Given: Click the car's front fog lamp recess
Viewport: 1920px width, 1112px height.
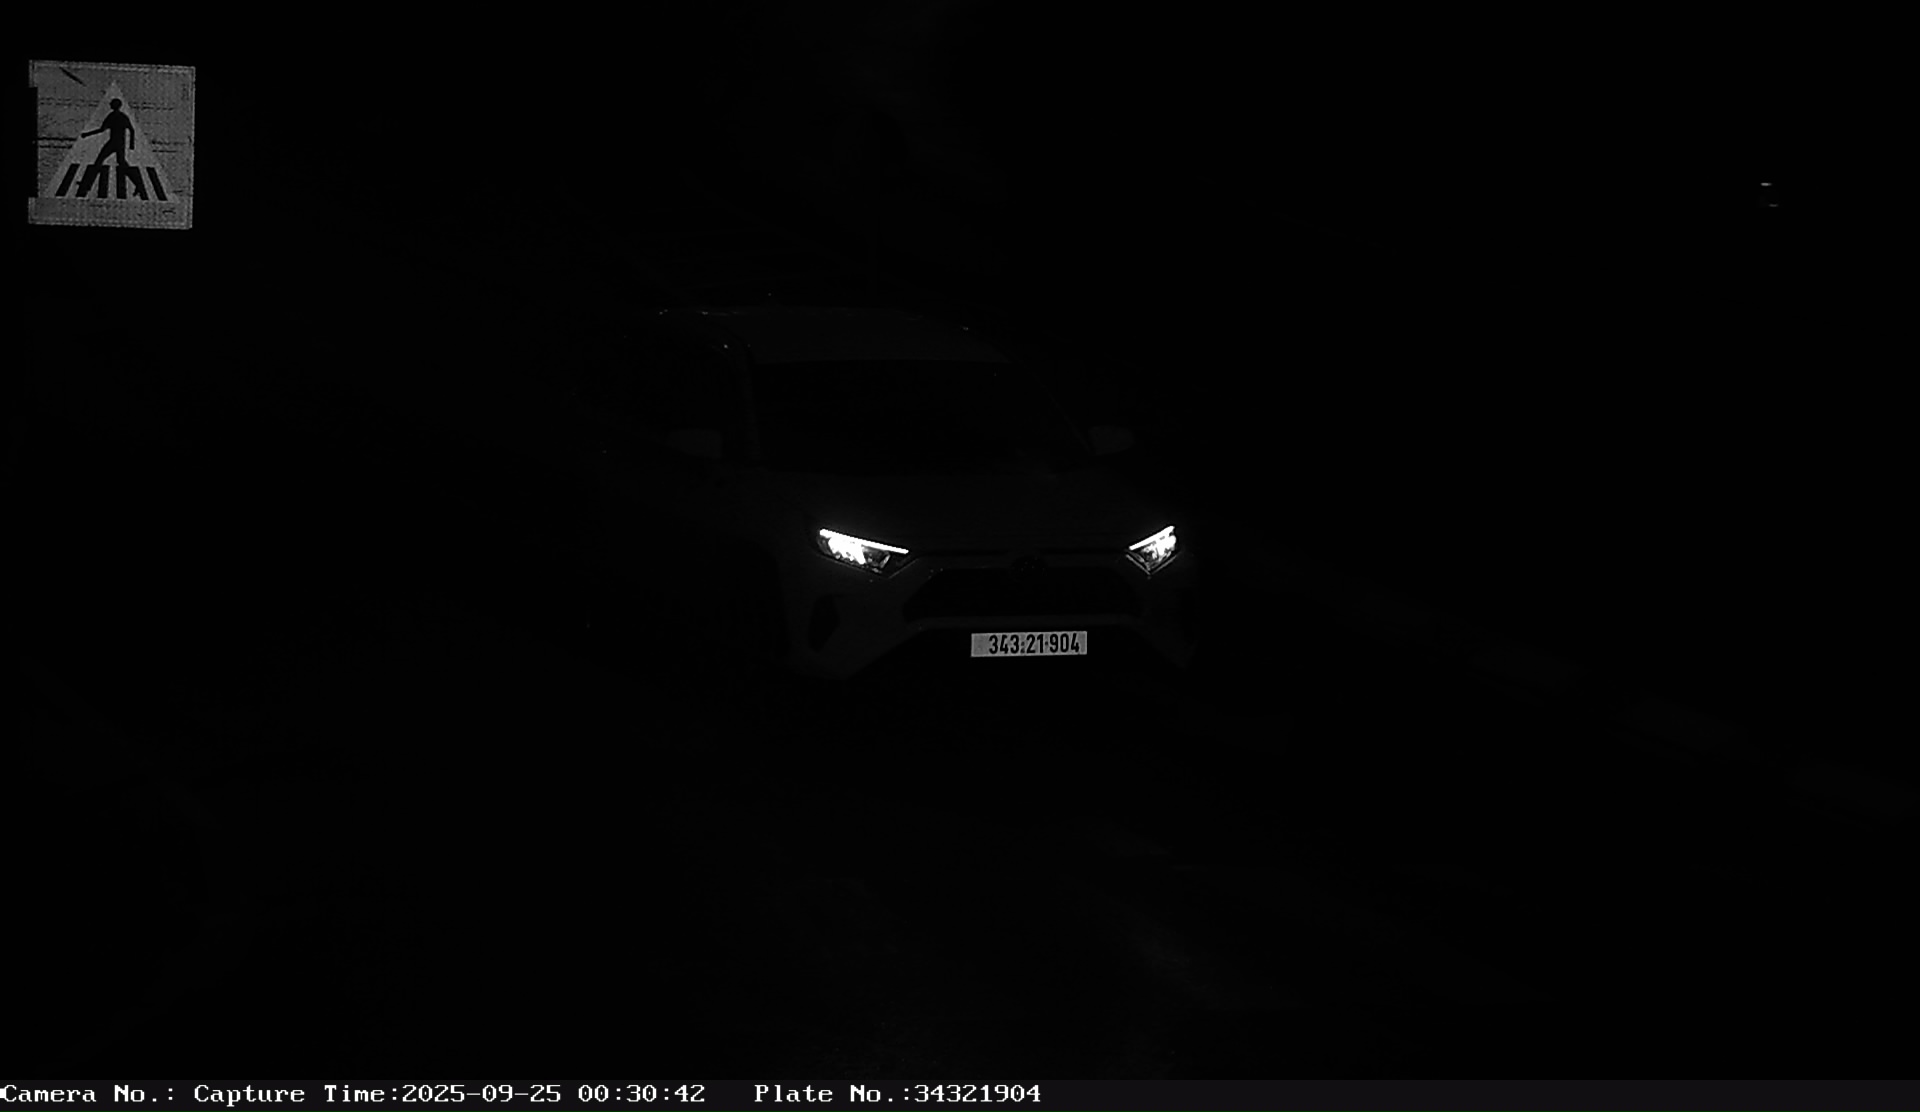Looking at the screenshot, I should (x=823, y=623).
